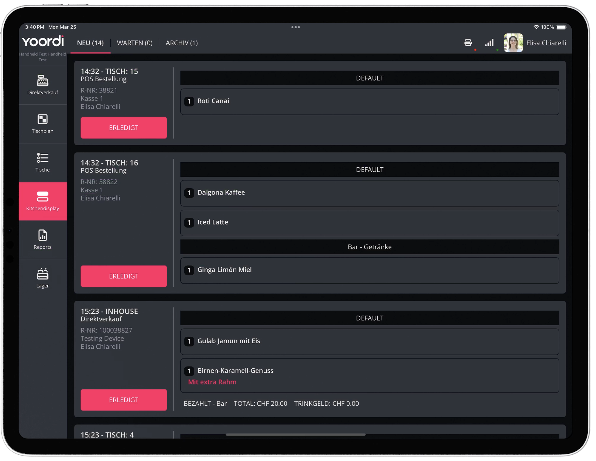Viewport: 596px width, 461px height.
Task: Click the printer status icon in header
Action: (468, 43)
